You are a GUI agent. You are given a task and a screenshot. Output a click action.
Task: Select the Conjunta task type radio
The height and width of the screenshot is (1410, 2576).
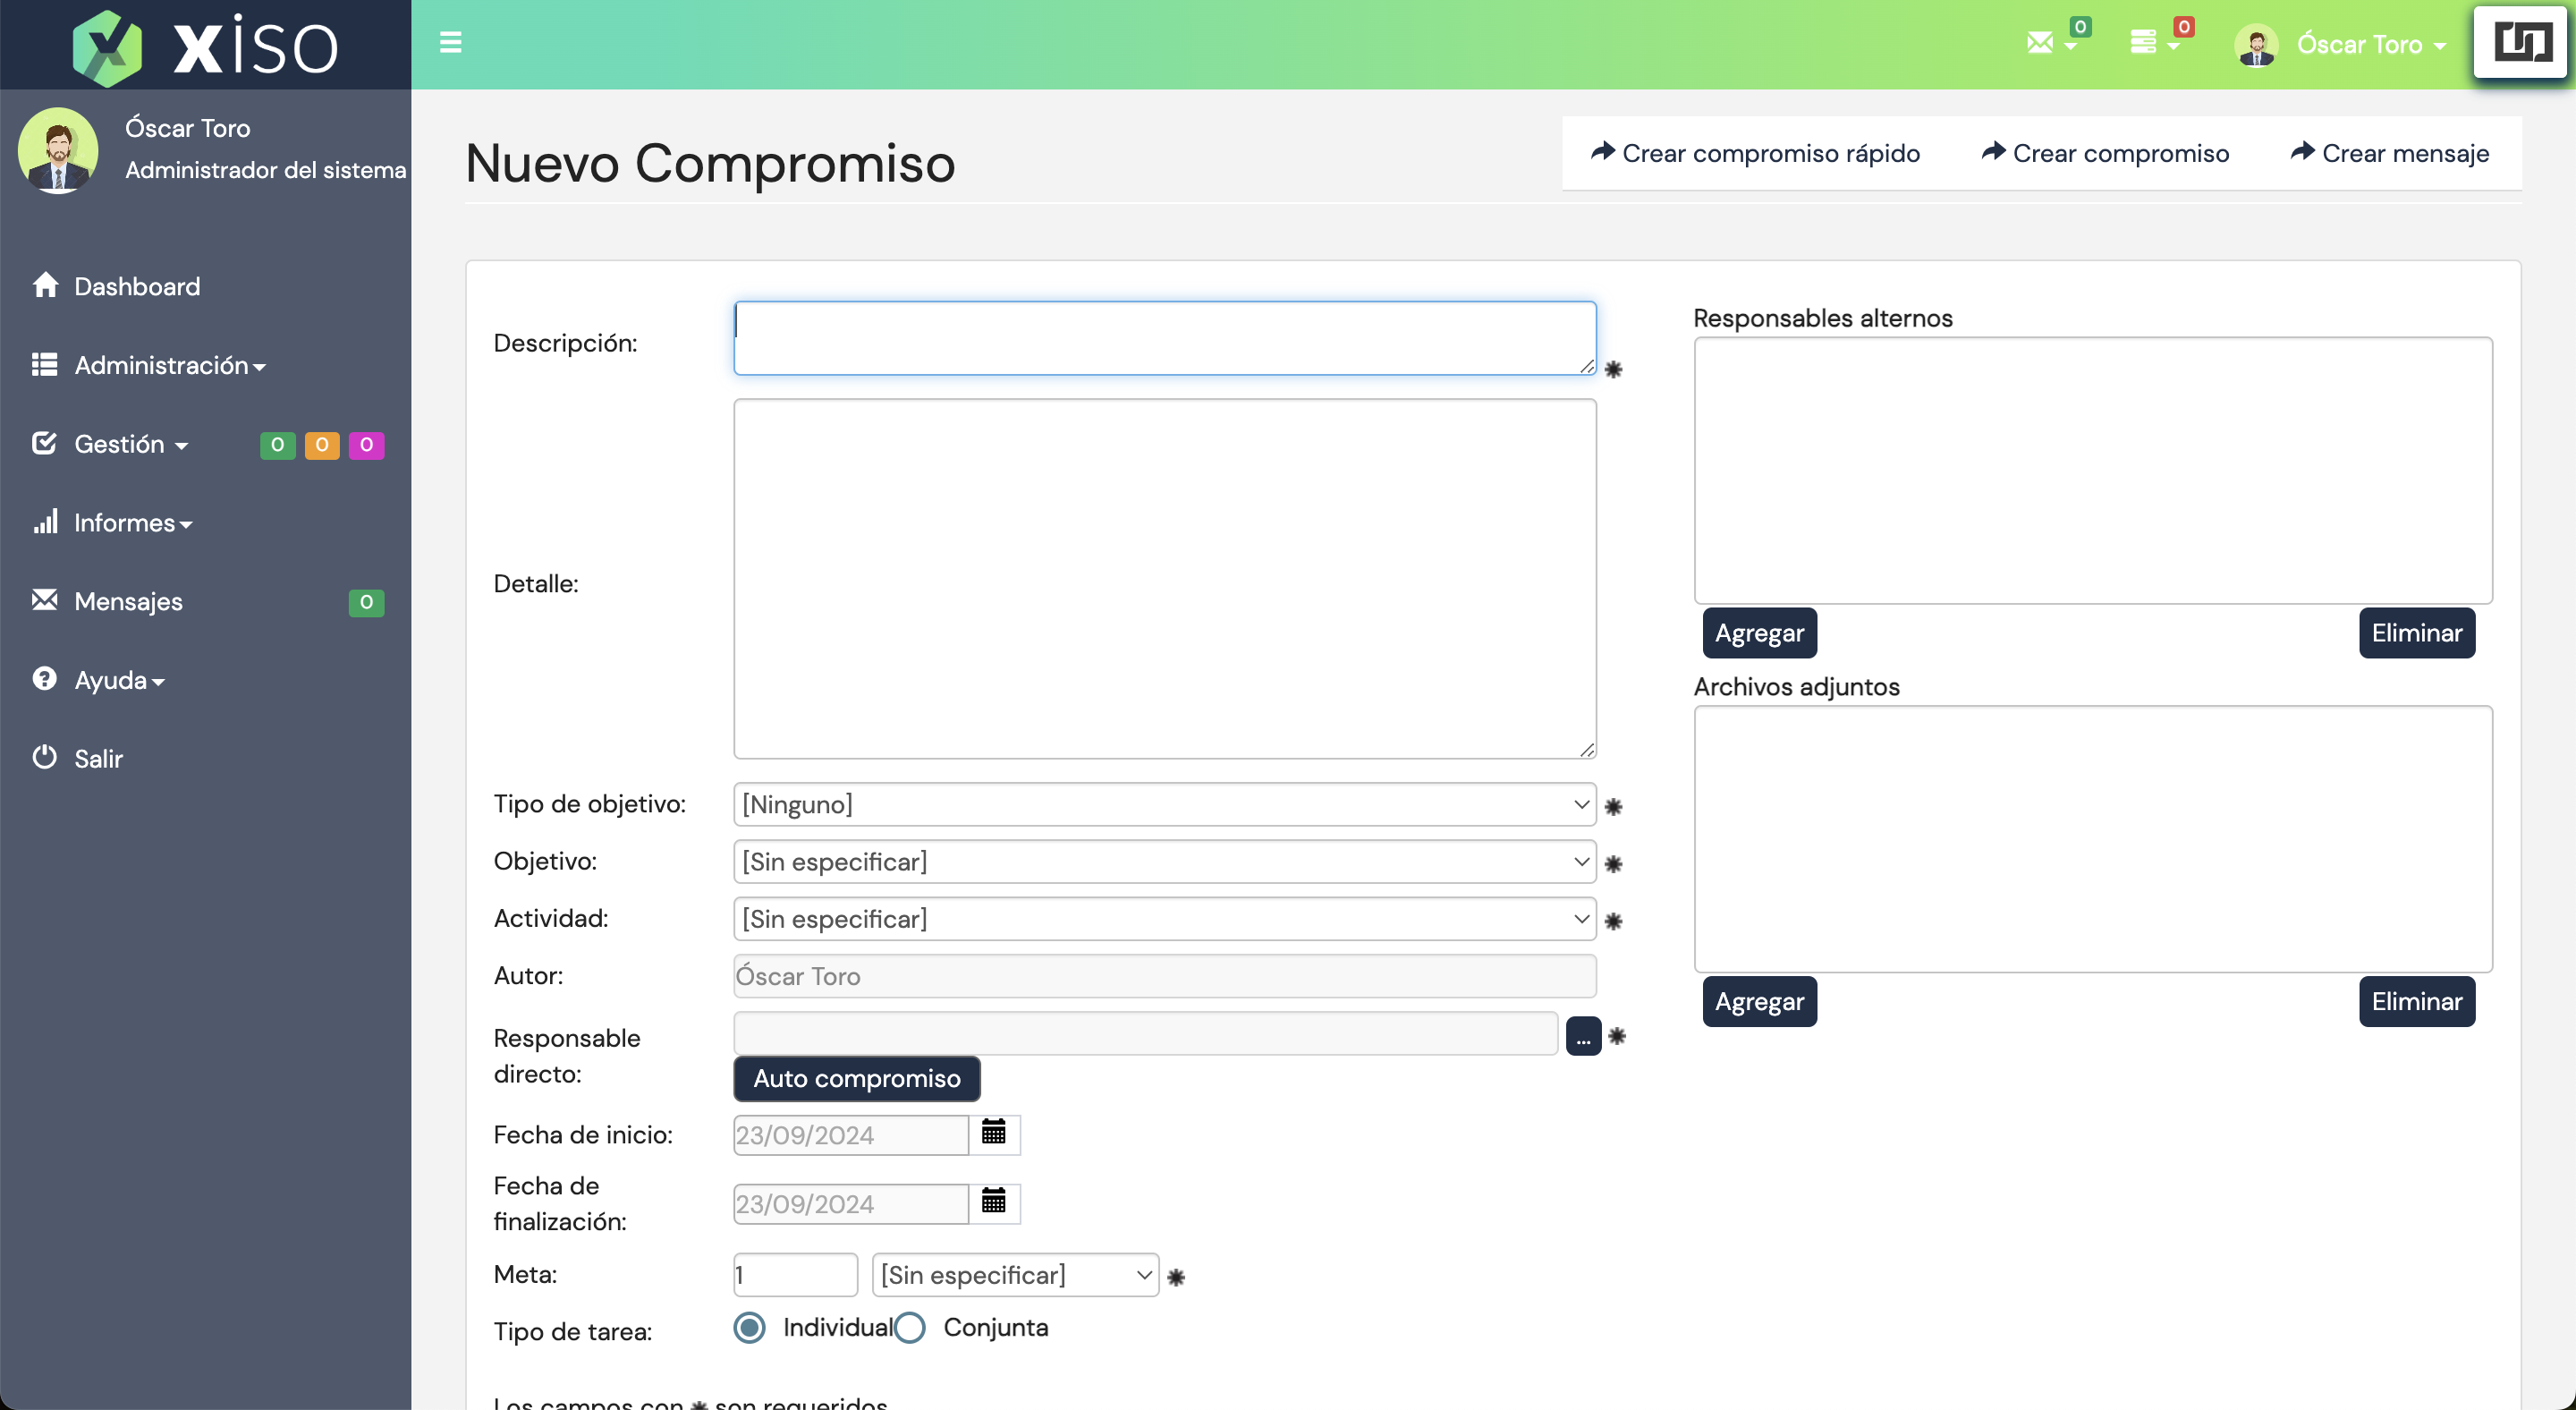coord(910,1328)
